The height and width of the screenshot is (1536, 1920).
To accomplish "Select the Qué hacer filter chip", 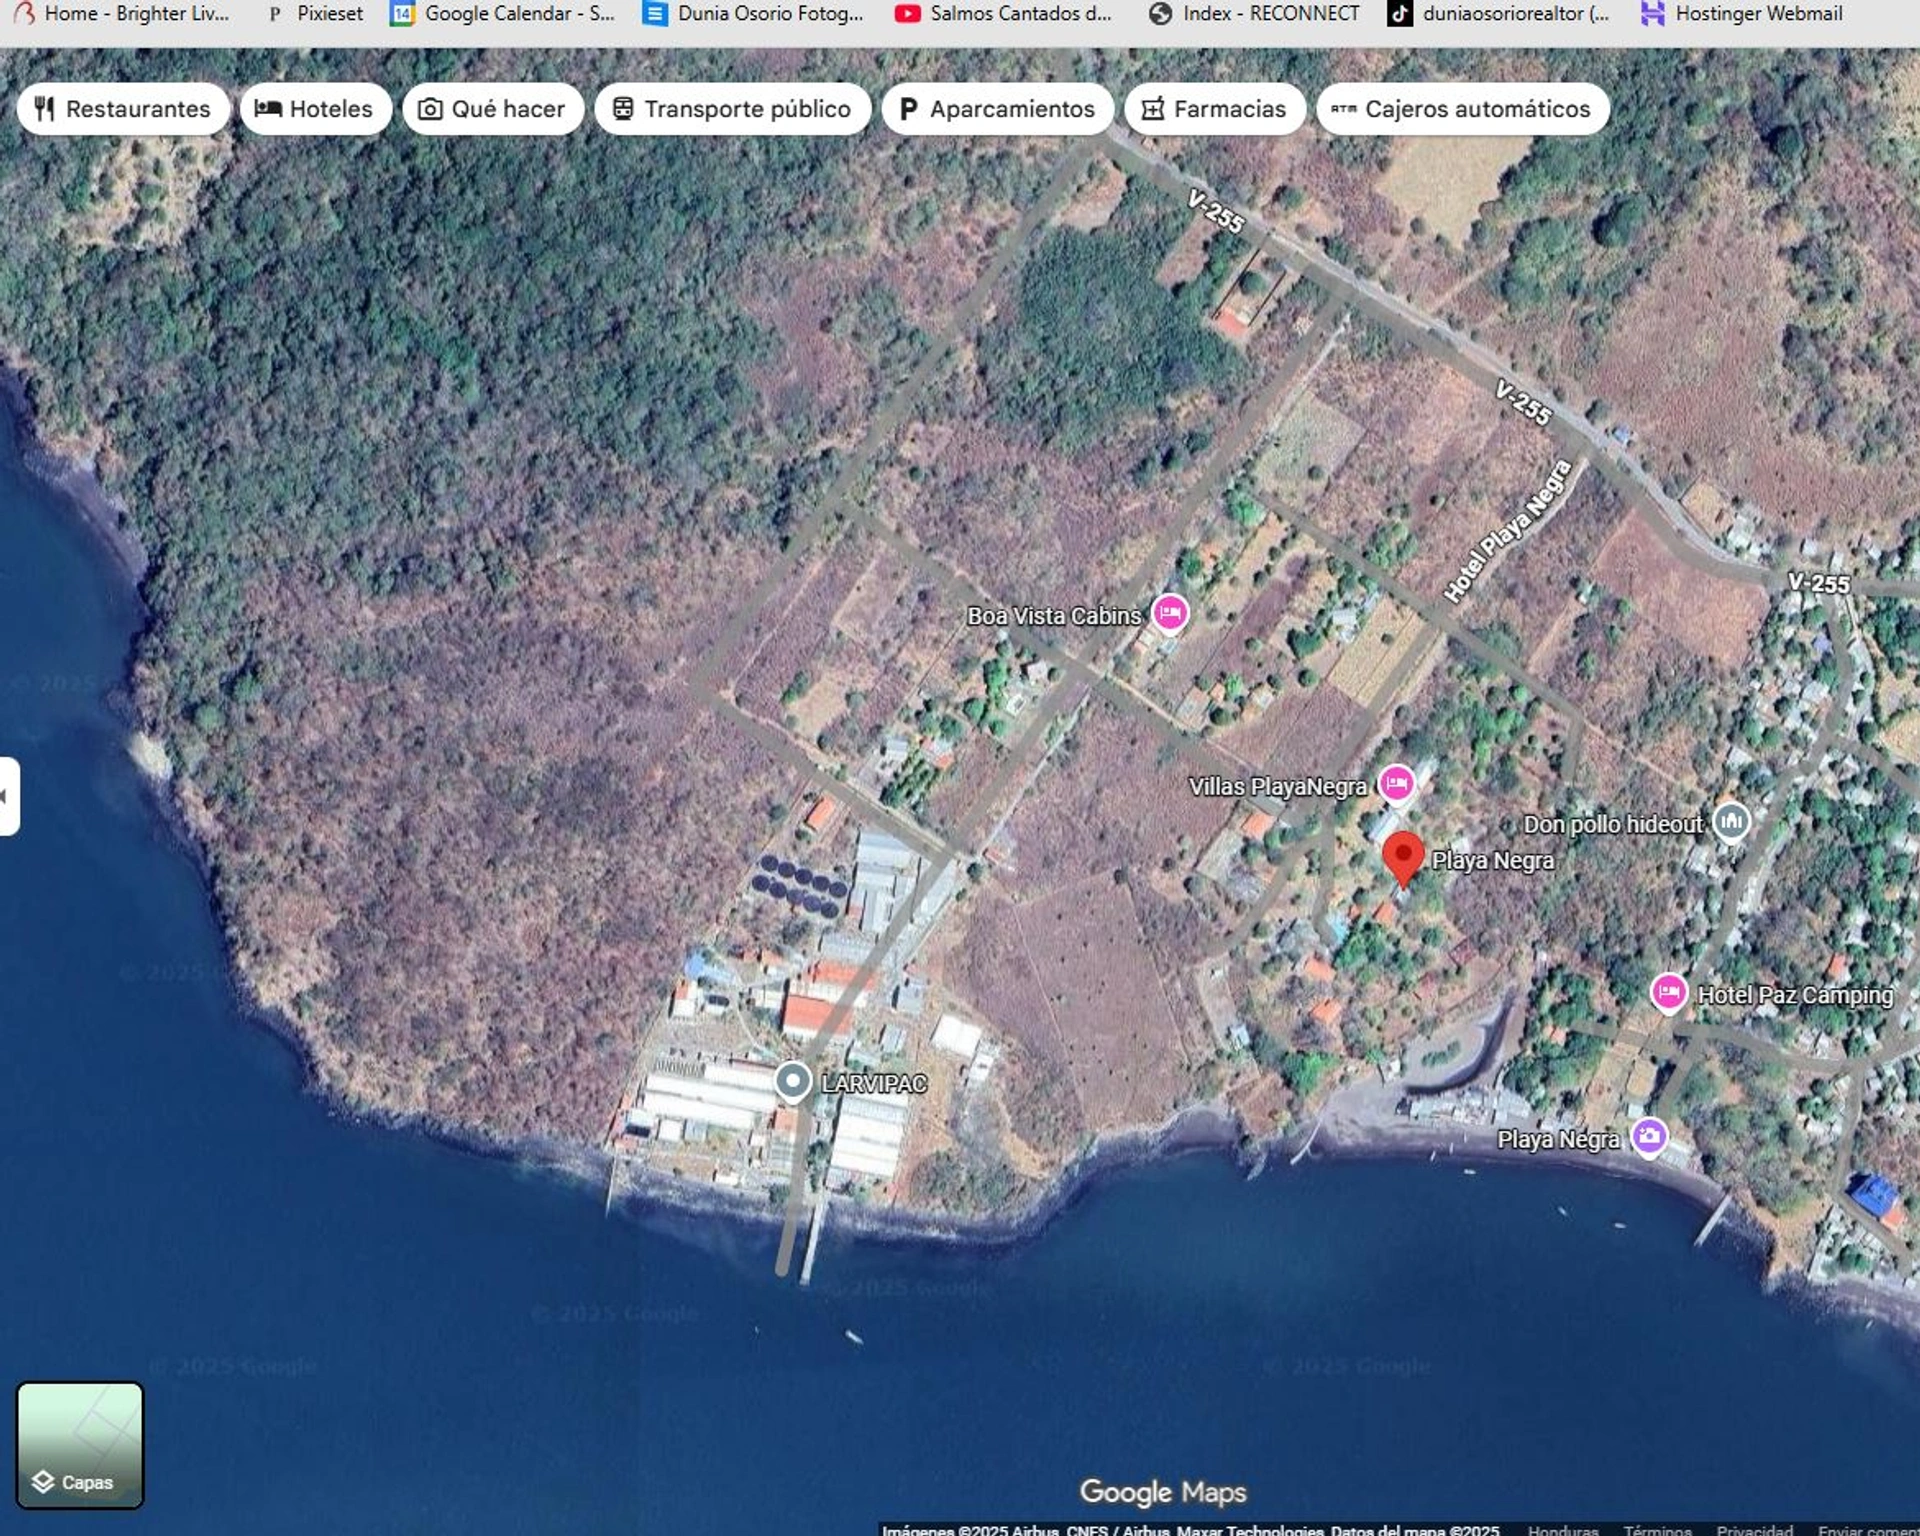I will click(x=493, y=109).
